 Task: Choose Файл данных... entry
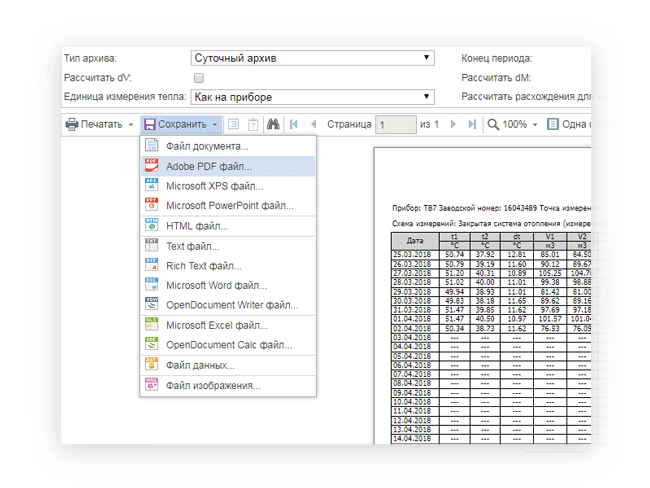(228, 365)
